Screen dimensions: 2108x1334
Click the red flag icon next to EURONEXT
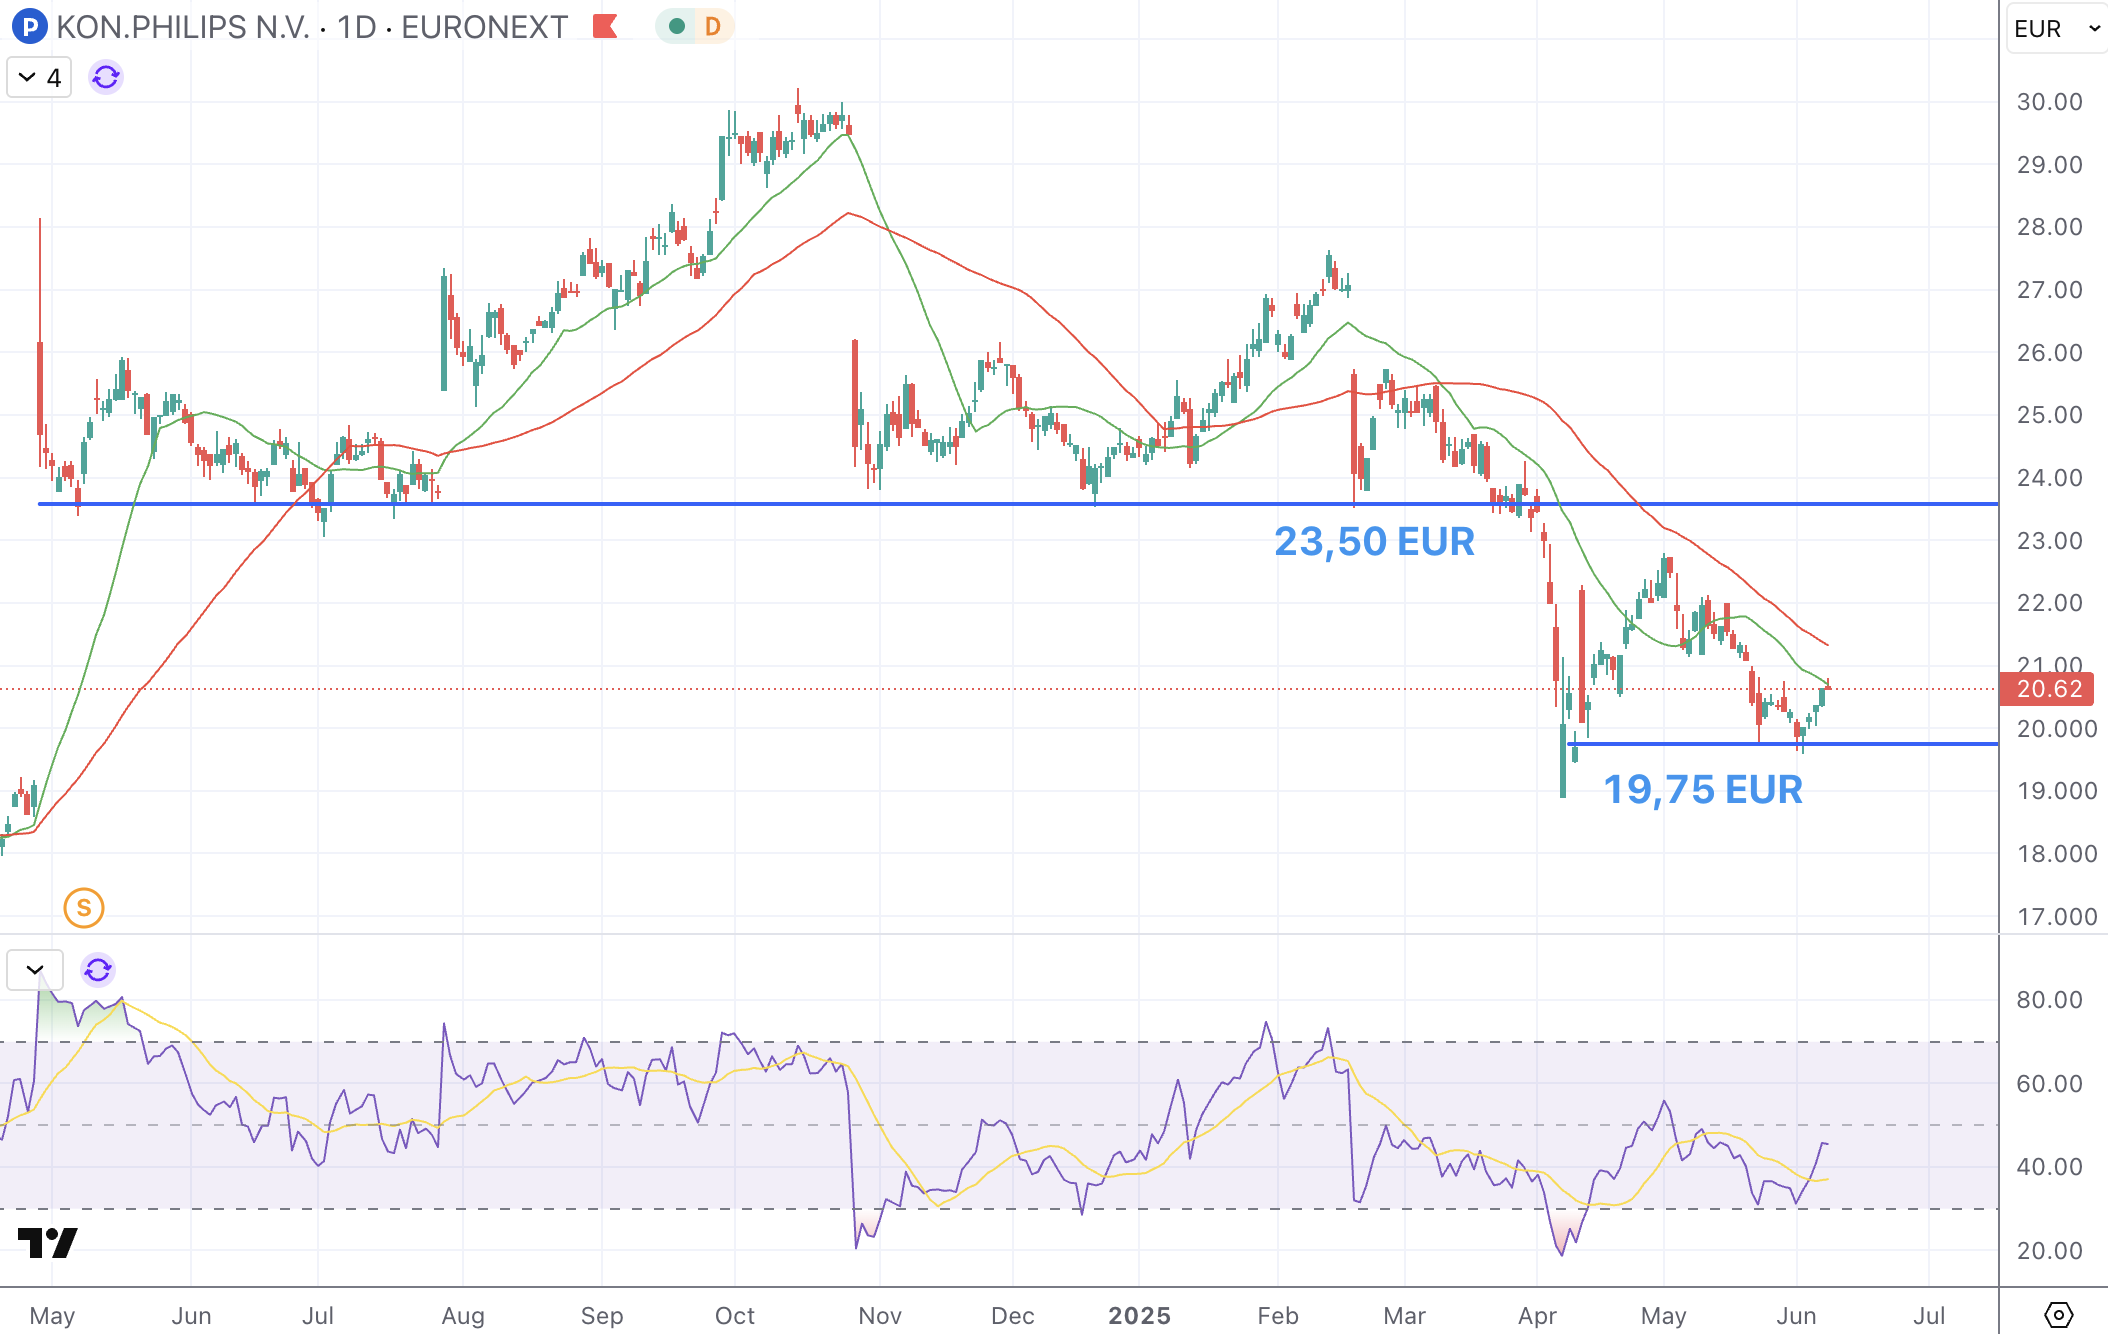605,26
